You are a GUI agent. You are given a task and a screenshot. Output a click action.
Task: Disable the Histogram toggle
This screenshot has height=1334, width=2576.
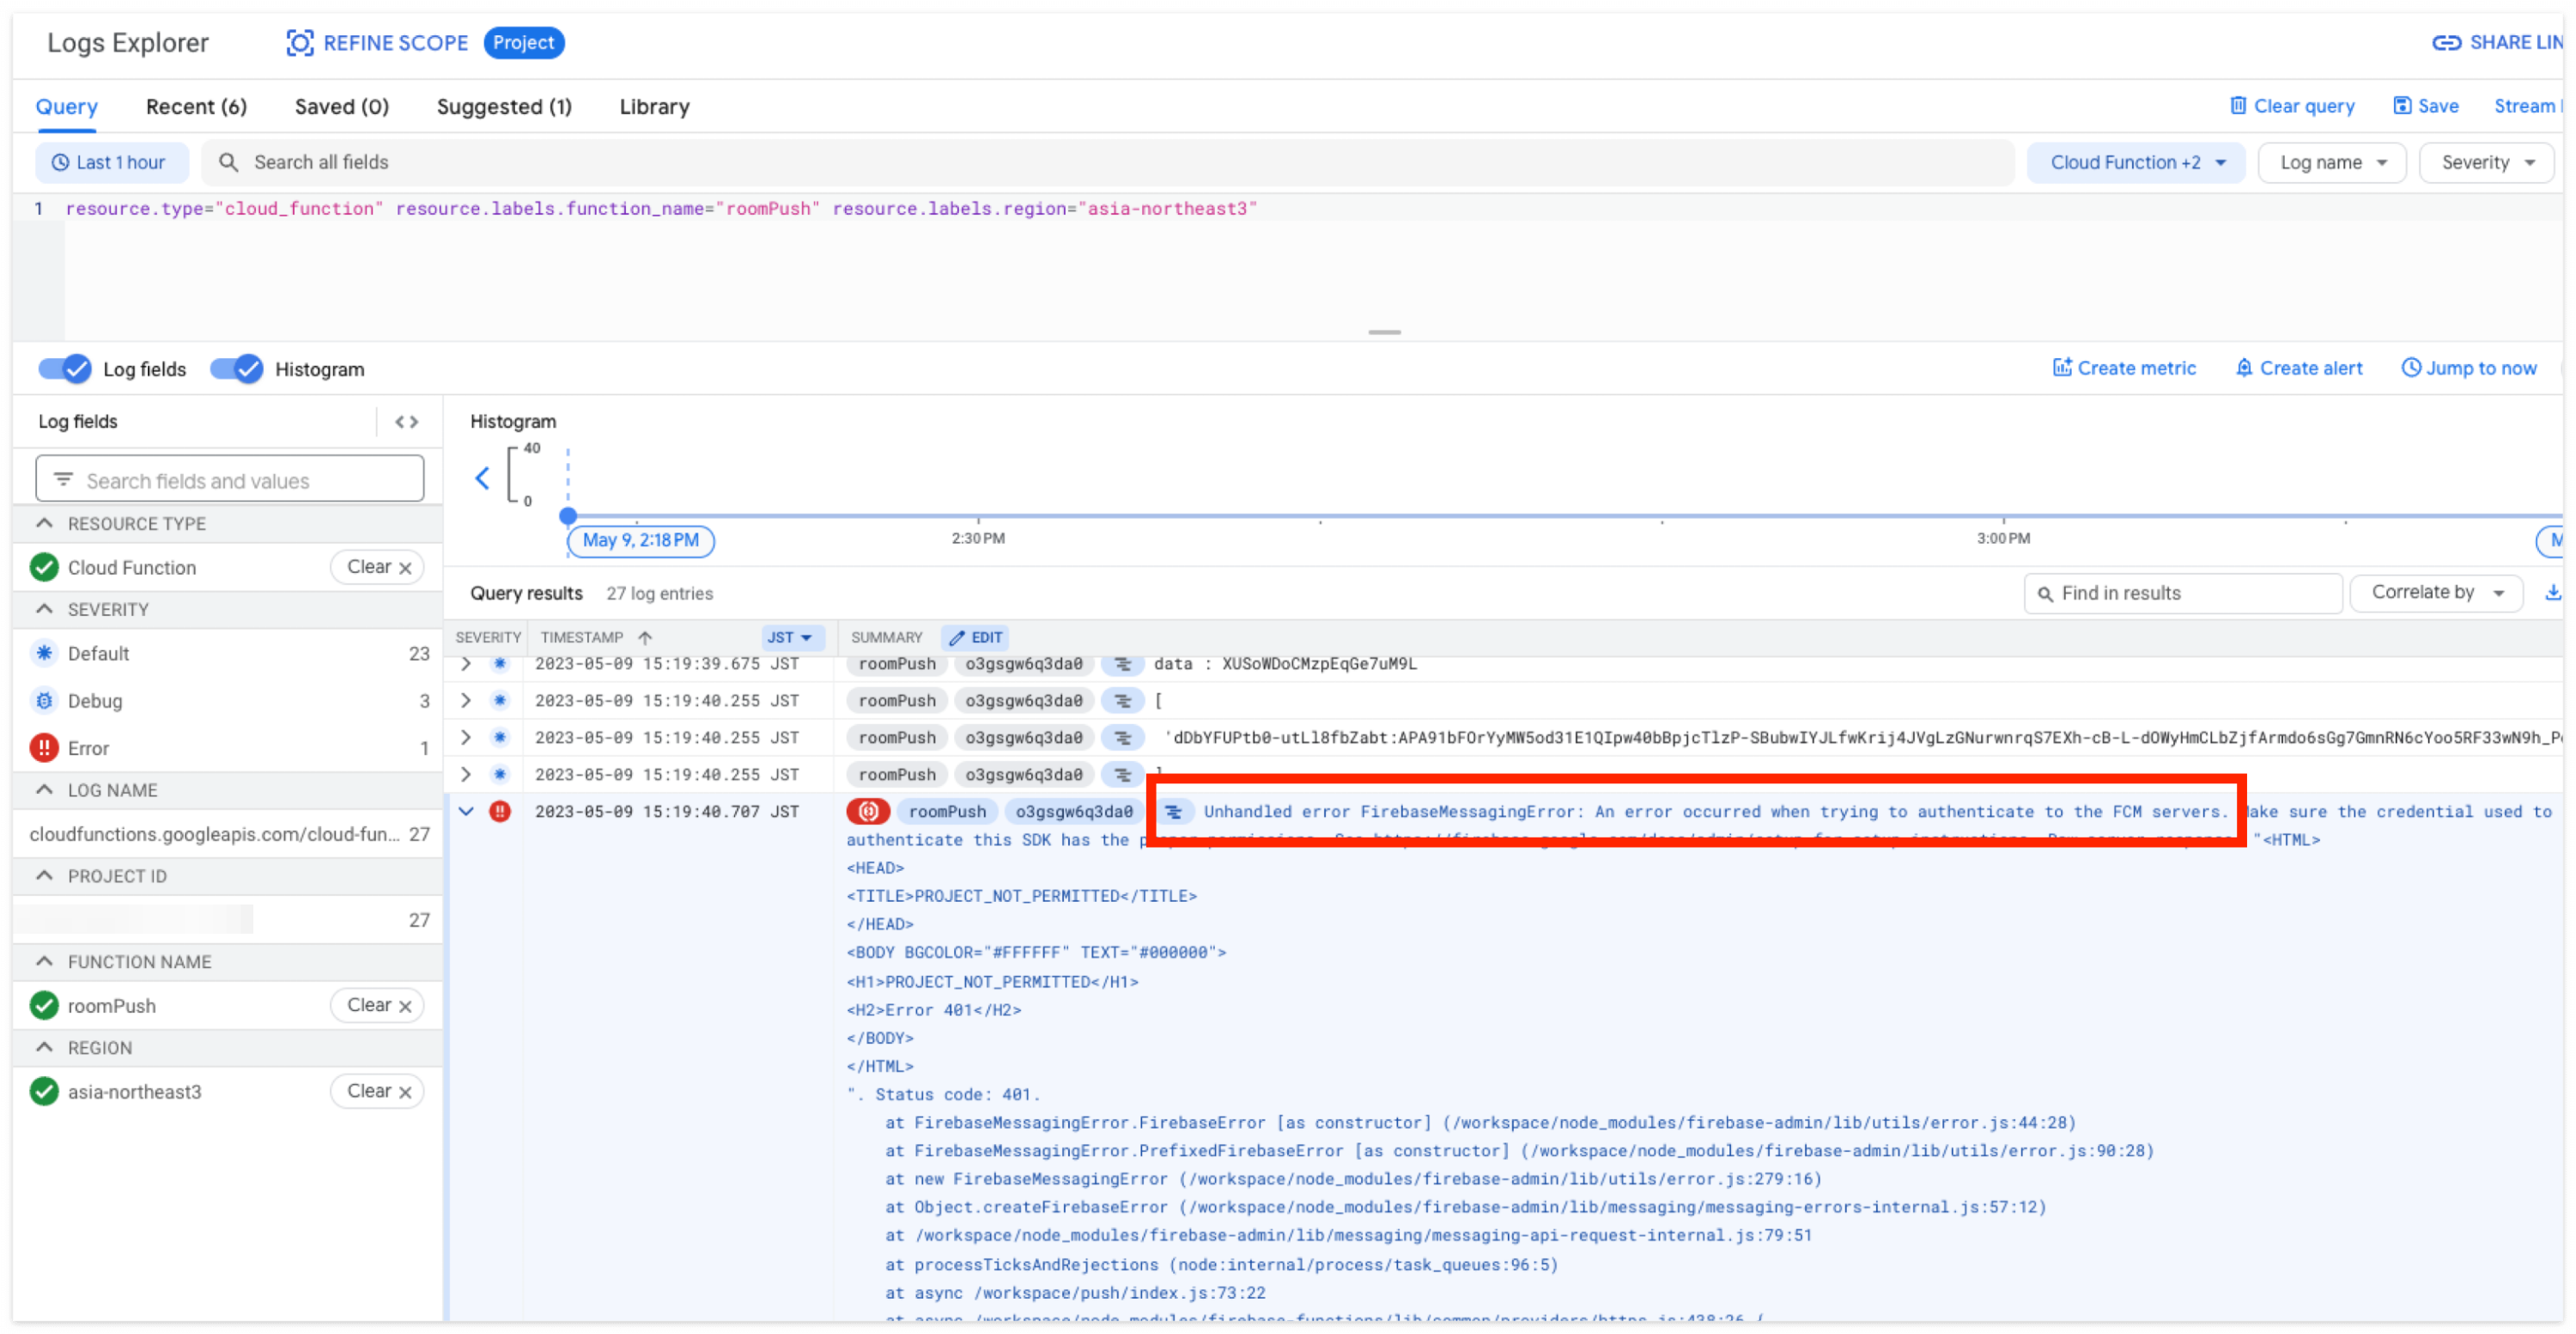pos(236,369)
